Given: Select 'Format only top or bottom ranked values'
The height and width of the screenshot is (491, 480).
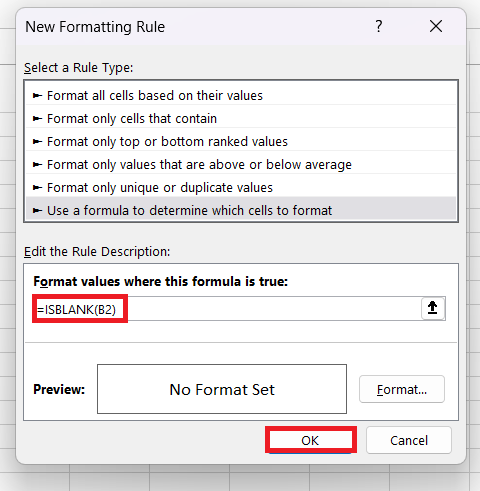Looking at the screenshot, I should [241, 142].
